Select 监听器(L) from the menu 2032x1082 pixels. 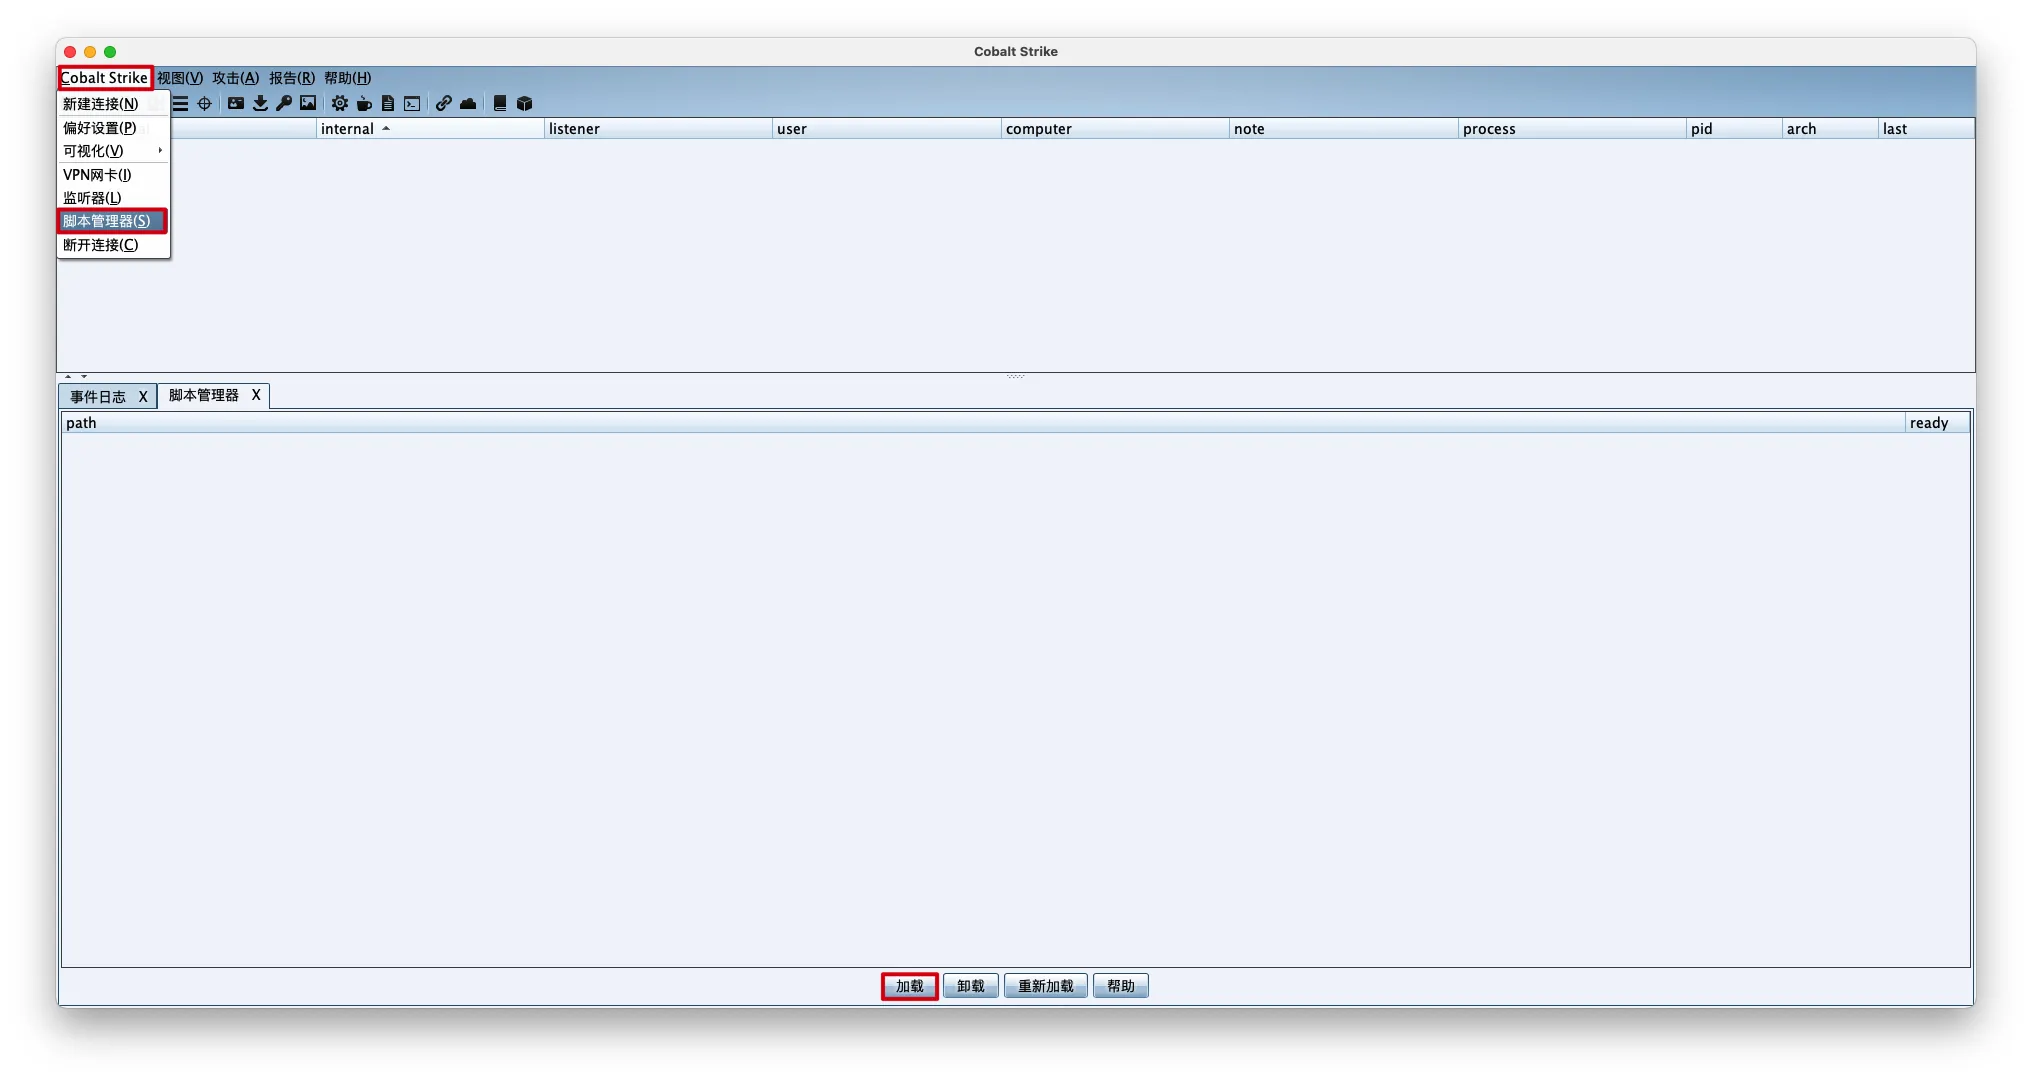point(92,198)
